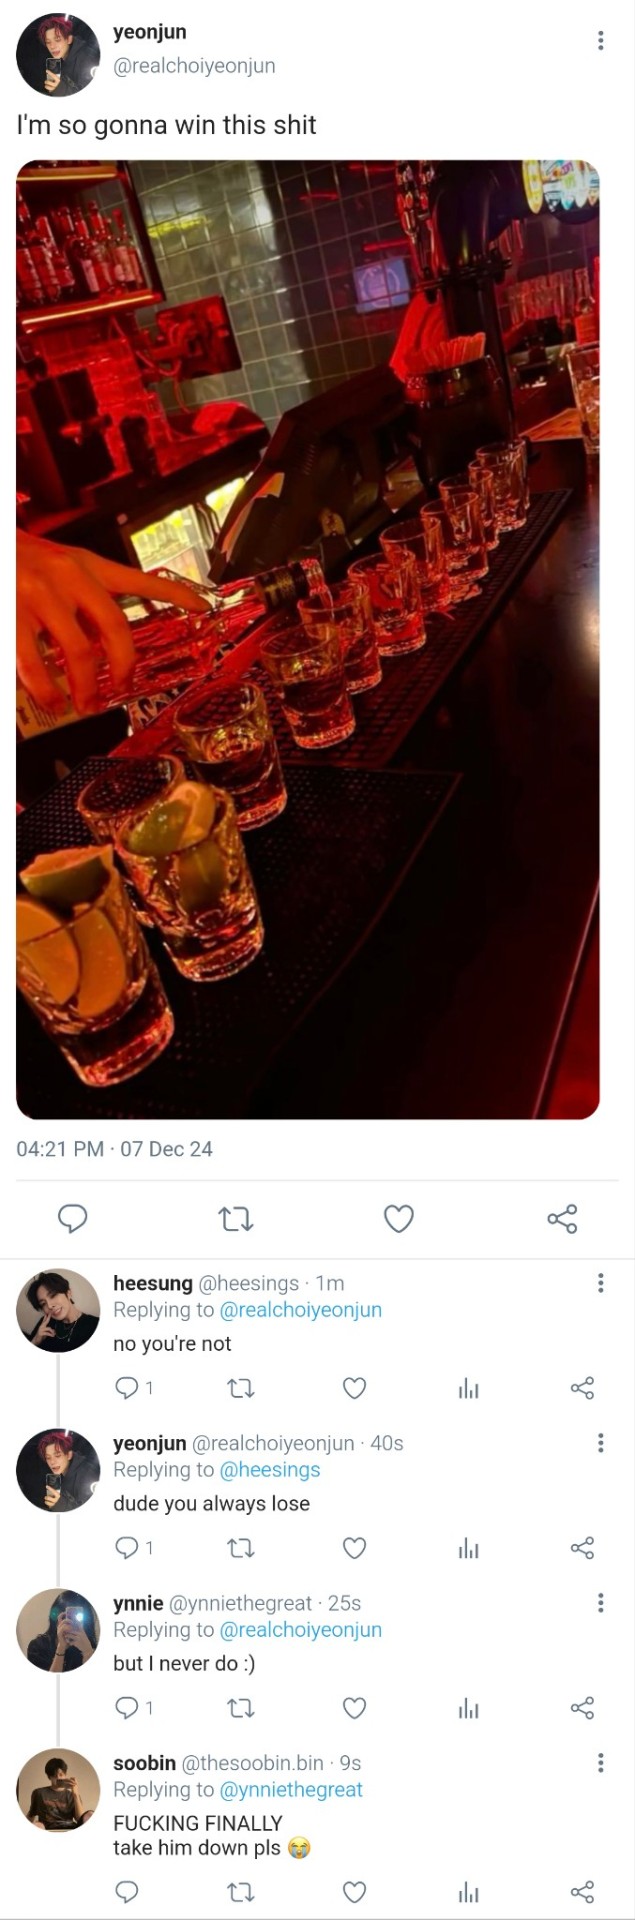Share yeonjun's reply to heesung
Image resolution: width=635 pixels, height=1920 pixels.
click(582, 1548)
